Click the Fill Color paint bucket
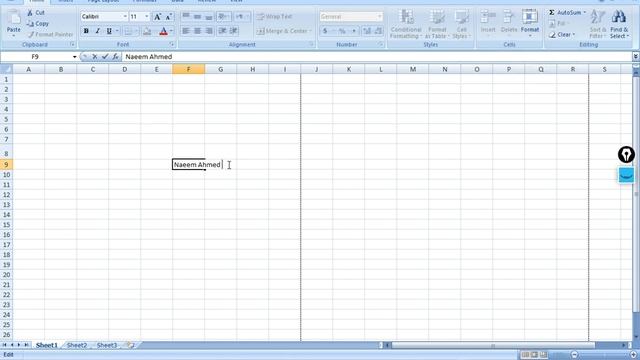Screen dimensions: 640x360 coord(147,31)
